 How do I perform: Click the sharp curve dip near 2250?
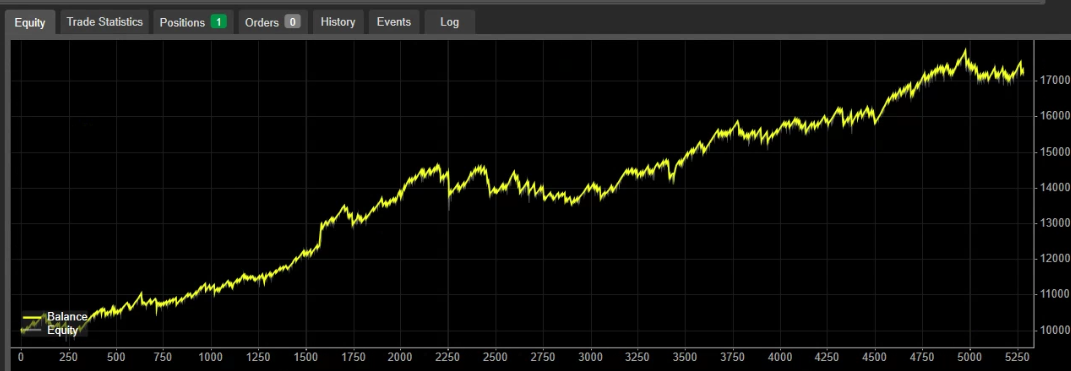[x=449, y=202]
